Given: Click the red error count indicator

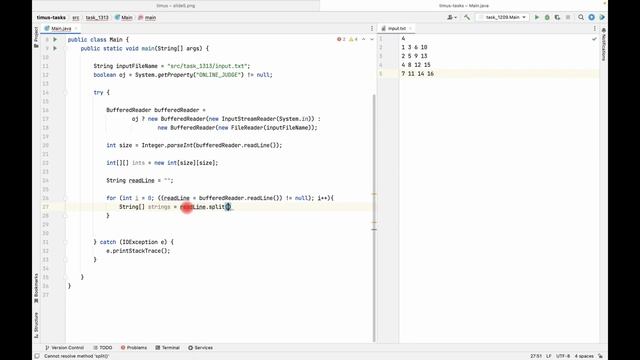Looking at the screenshot, I should [341, 39].
